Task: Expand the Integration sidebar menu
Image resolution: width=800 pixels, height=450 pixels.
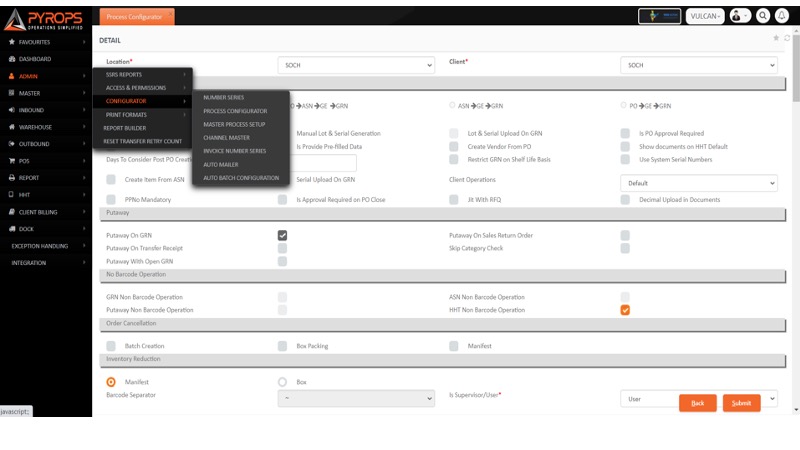Action: click(46, 263)
